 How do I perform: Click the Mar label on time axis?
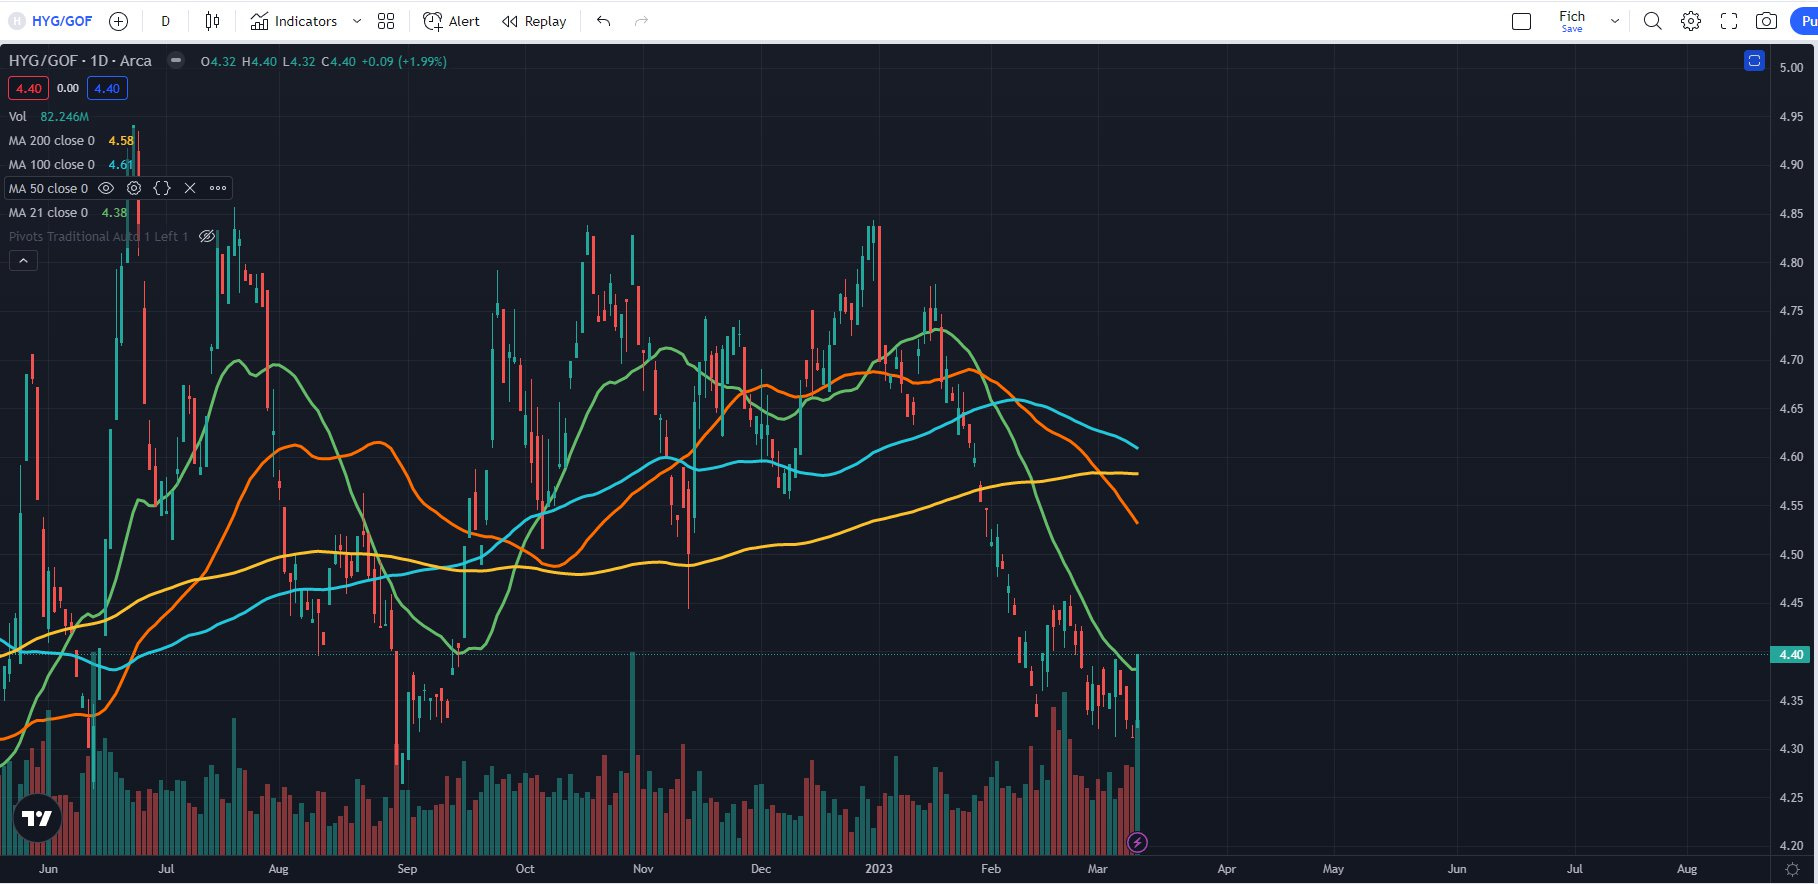1097,869
